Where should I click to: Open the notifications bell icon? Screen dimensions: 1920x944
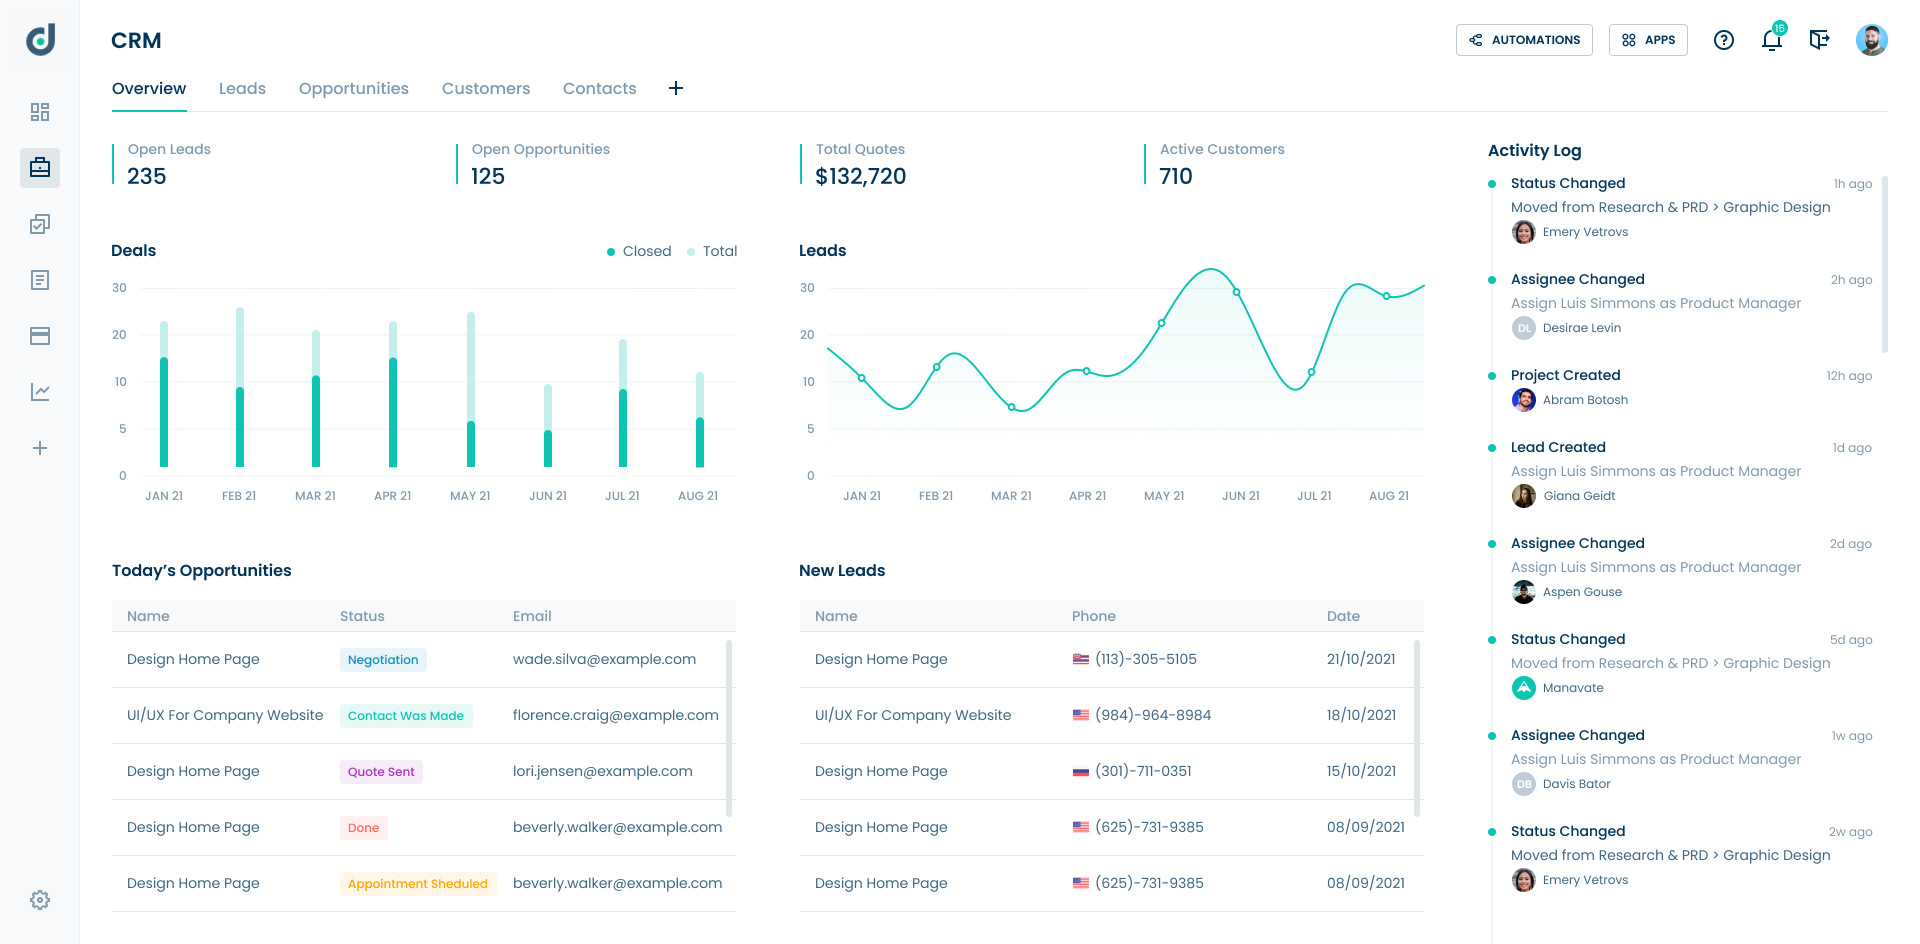[x=1772, y=40]
